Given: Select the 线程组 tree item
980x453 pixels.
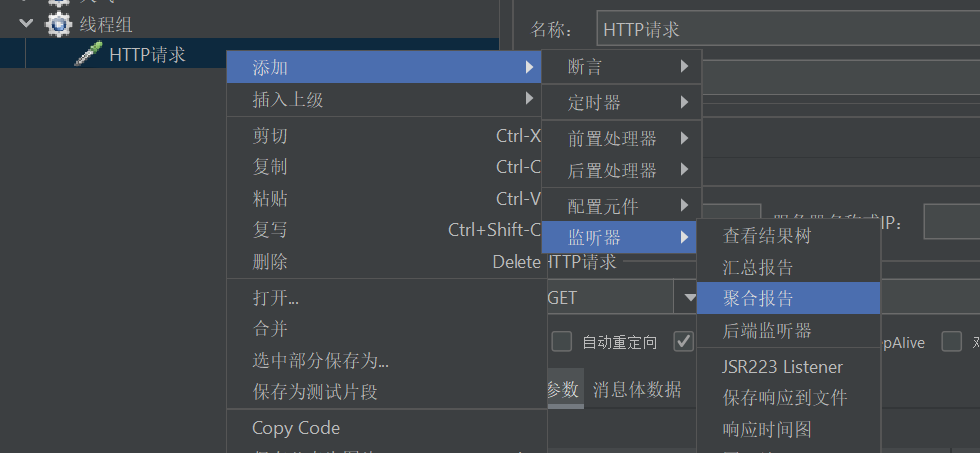Looking at the screenshot, I should tap(106, 24).
